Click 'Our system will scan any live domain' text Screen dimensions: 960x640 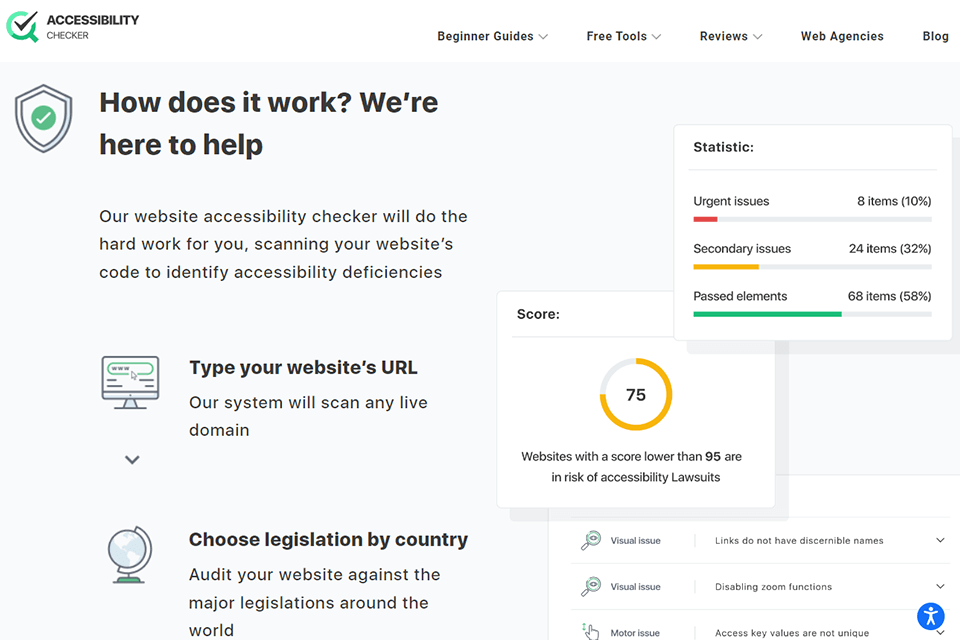point(308,416)
